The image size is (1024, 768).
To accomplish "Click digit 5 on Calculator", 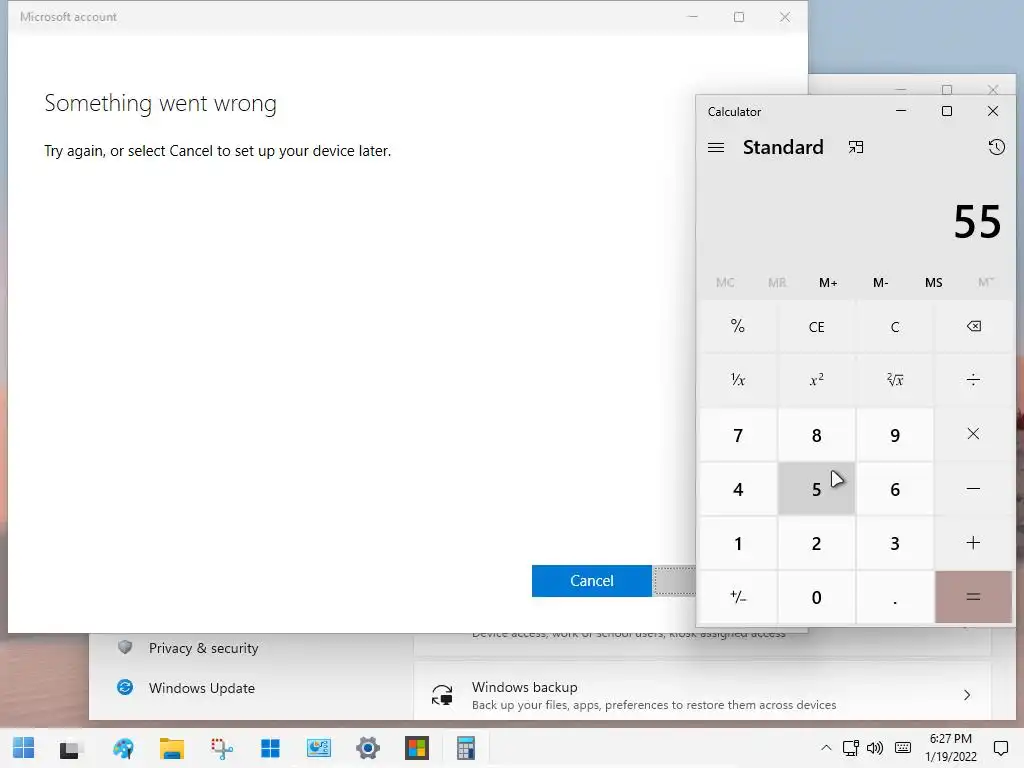I will click(816, 489).
